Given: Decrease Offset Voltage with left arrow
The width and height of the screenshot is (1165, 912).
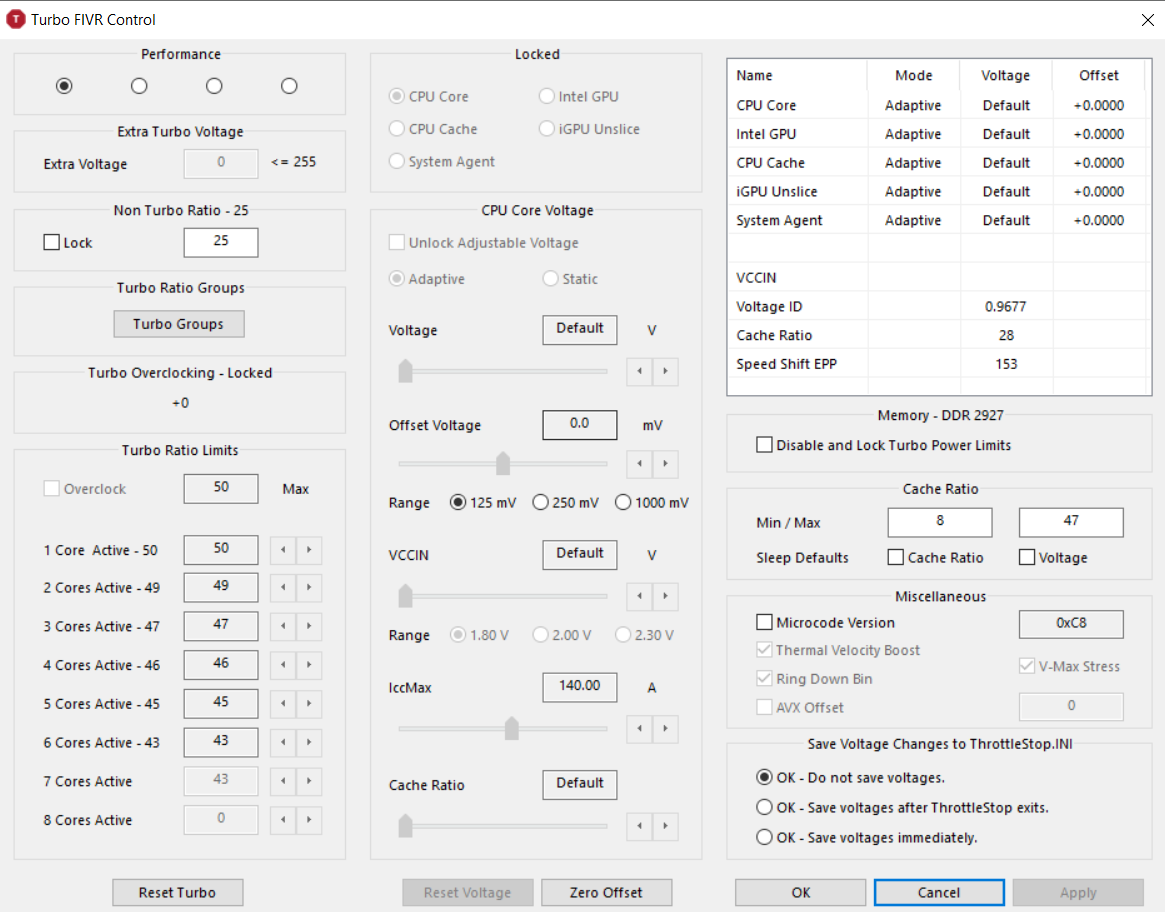Looking at the screenshot, I should [640, 463].
